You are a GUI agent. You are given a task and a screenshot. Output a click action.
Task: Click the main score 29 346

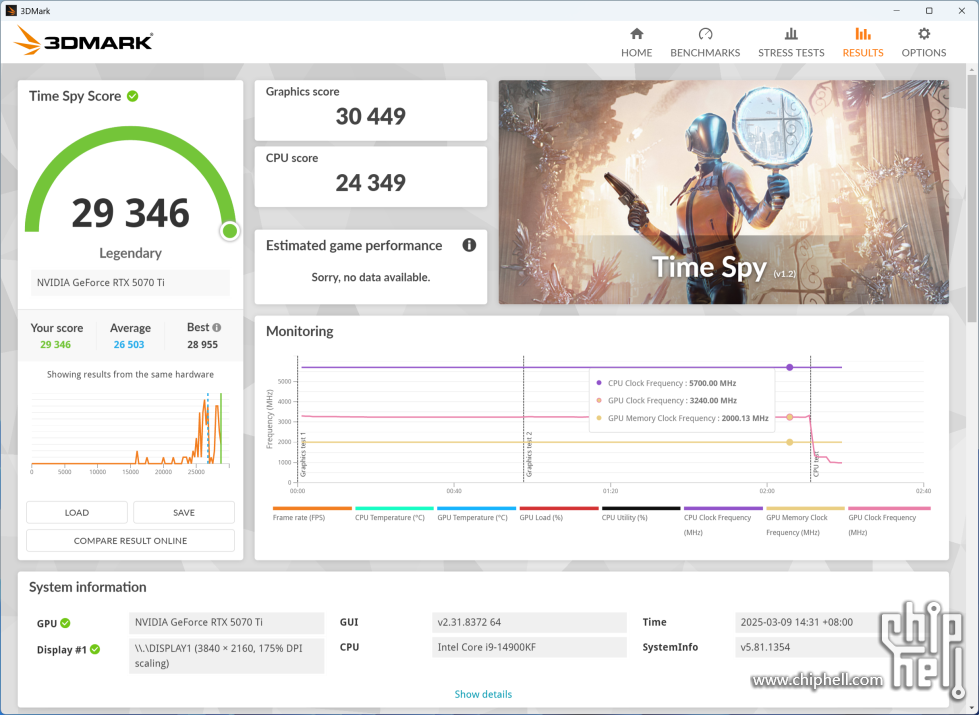(130, 213)
